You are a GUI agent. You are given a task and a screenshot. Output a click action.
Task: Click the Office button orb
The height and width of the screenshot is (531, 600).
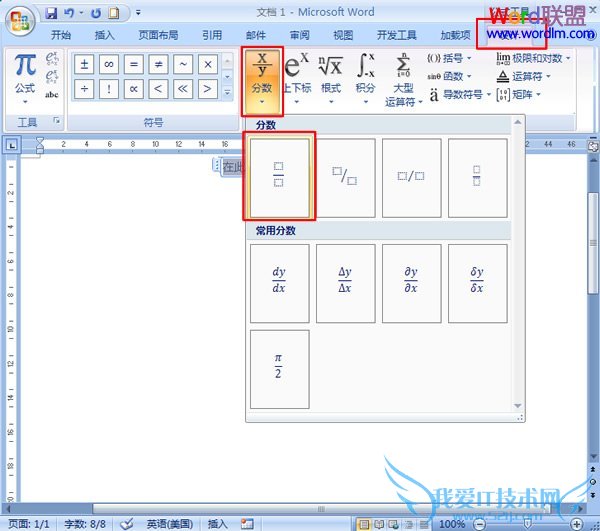click(20, 21)
